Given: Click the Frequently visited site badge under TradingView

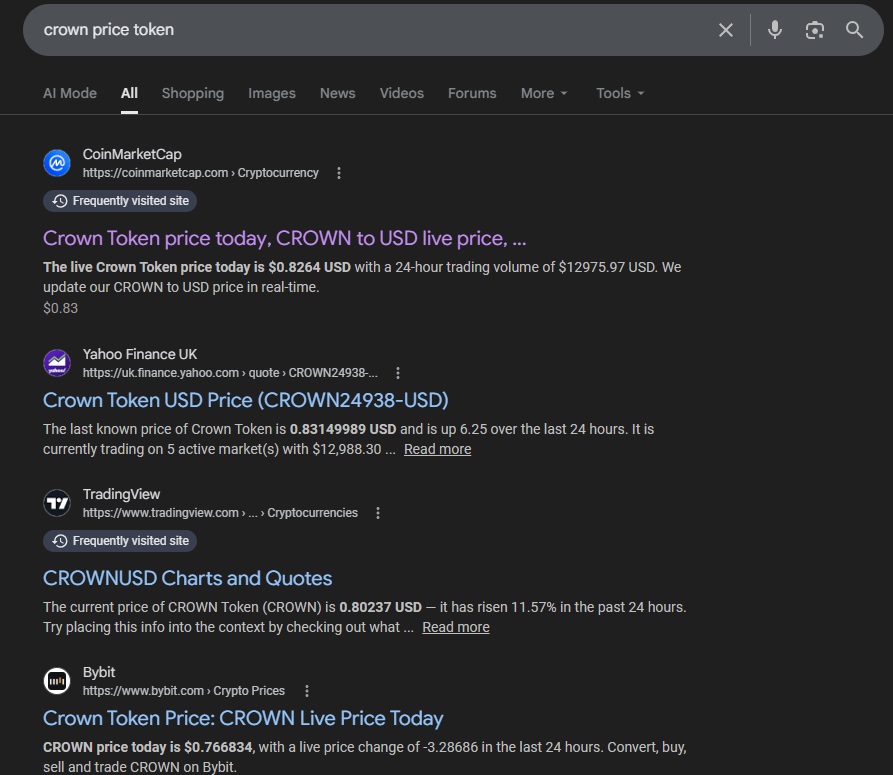Looking at the screenshot, I should click(120, 541).
